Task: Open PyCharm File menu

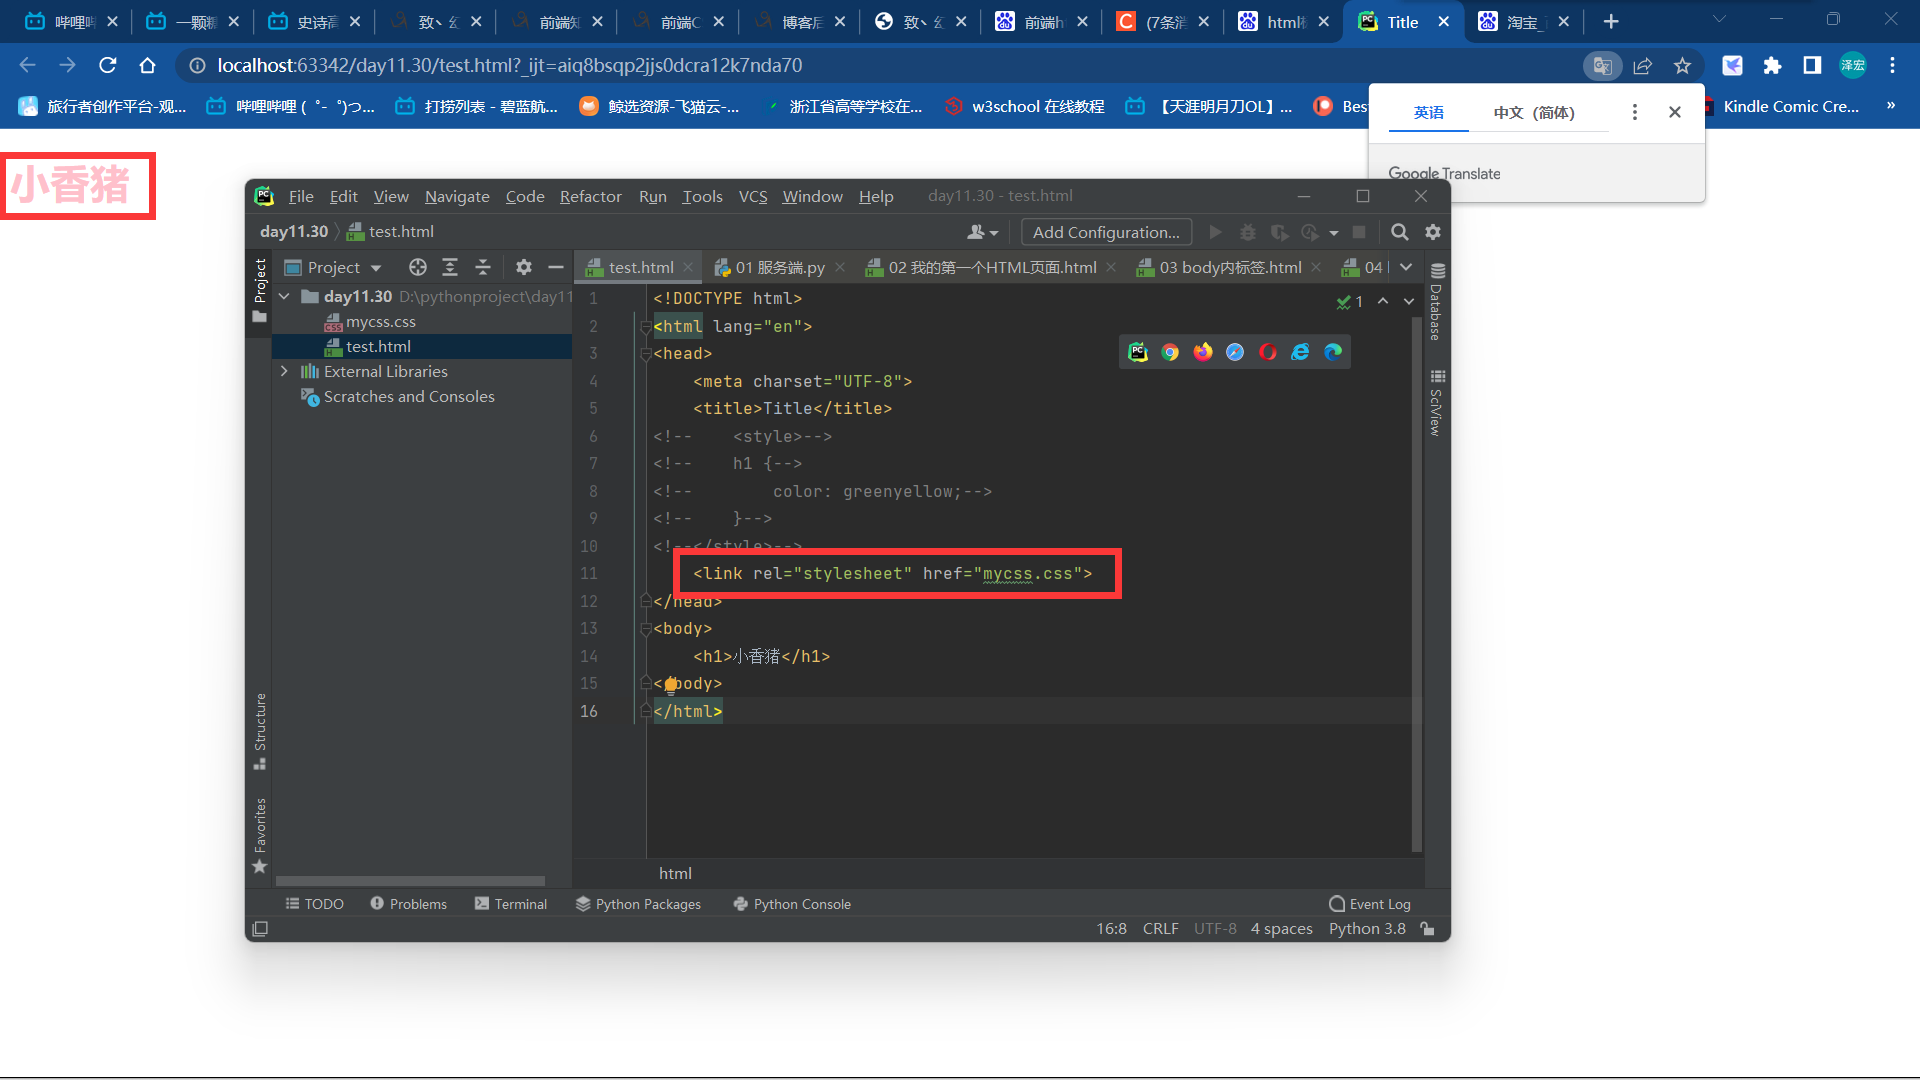Action: 301,196
